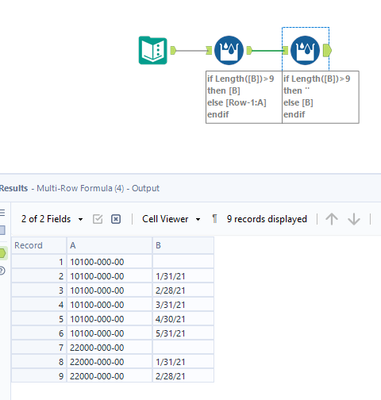Select the 1/31/21 cell in record 2

[x=183, y=276]
